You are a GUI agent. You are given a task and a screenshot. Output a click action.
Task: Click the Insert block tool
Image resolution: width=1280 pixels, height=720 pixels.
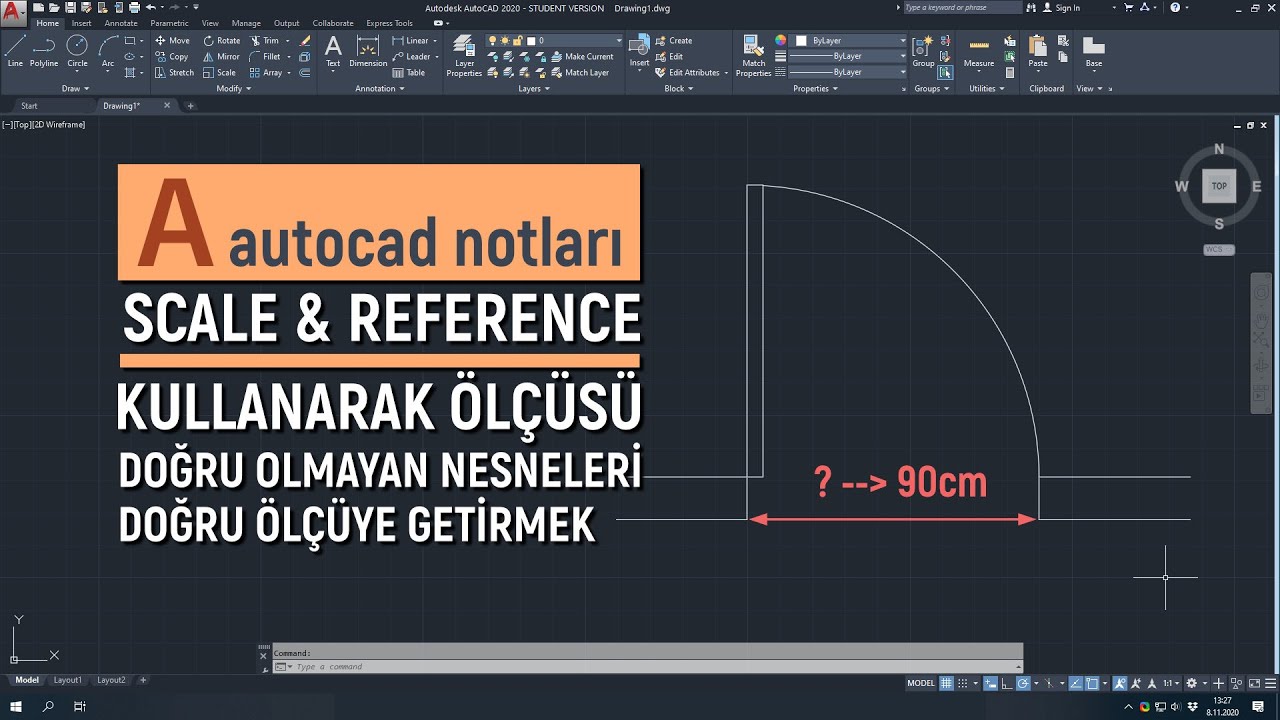pyautogui.click(x=639, y=51)
